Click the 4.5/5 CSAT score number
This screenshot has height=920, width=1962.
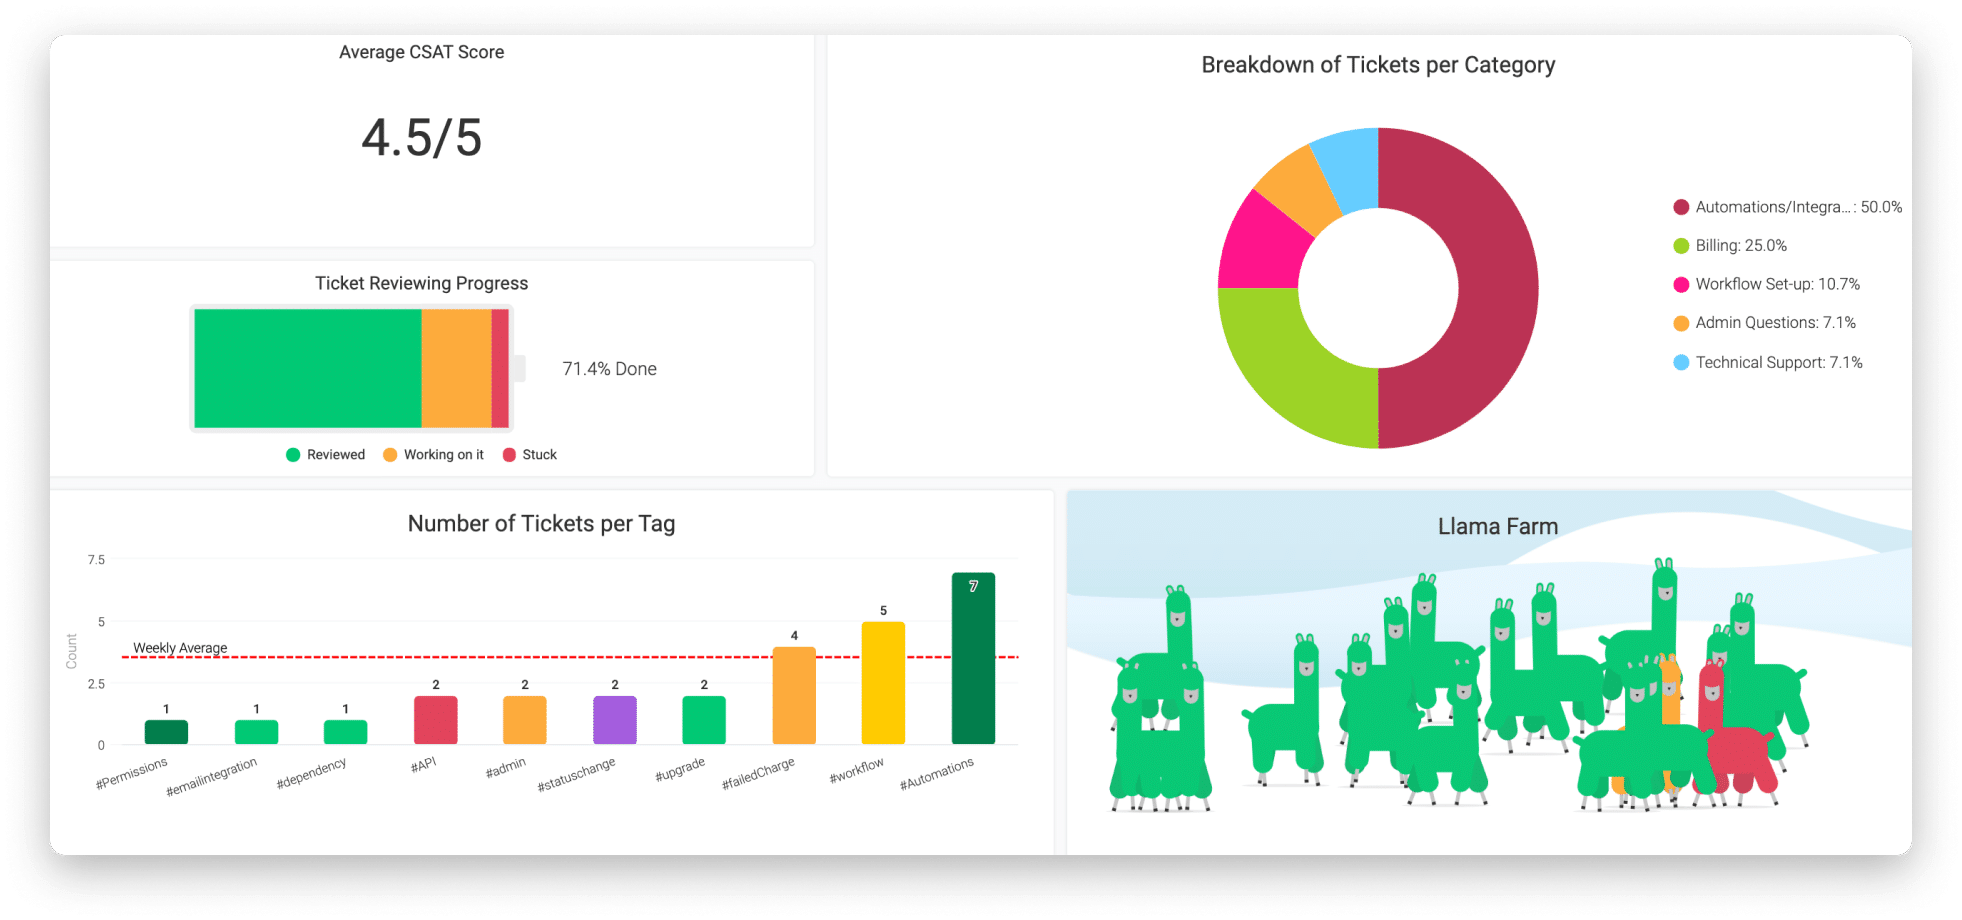[421, 138]
